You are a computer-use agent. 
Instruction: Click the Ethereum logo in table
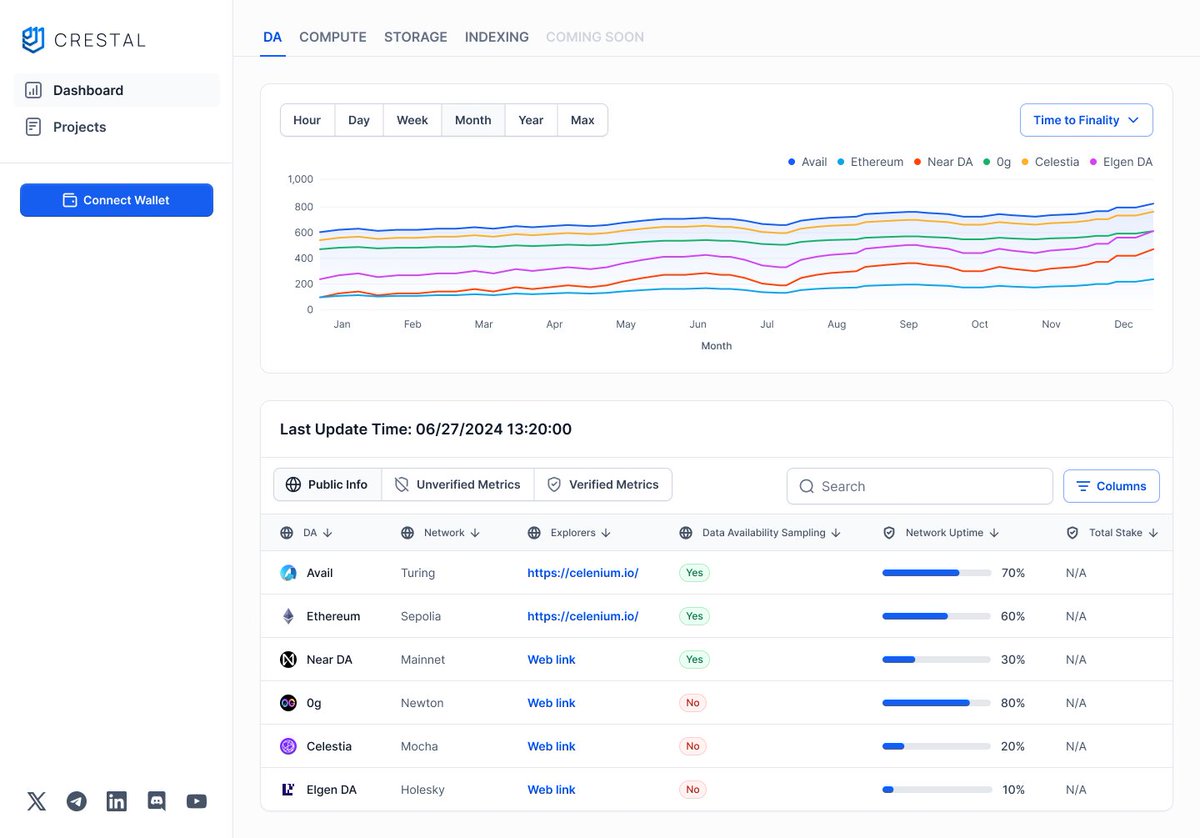(x=288, y=616)
